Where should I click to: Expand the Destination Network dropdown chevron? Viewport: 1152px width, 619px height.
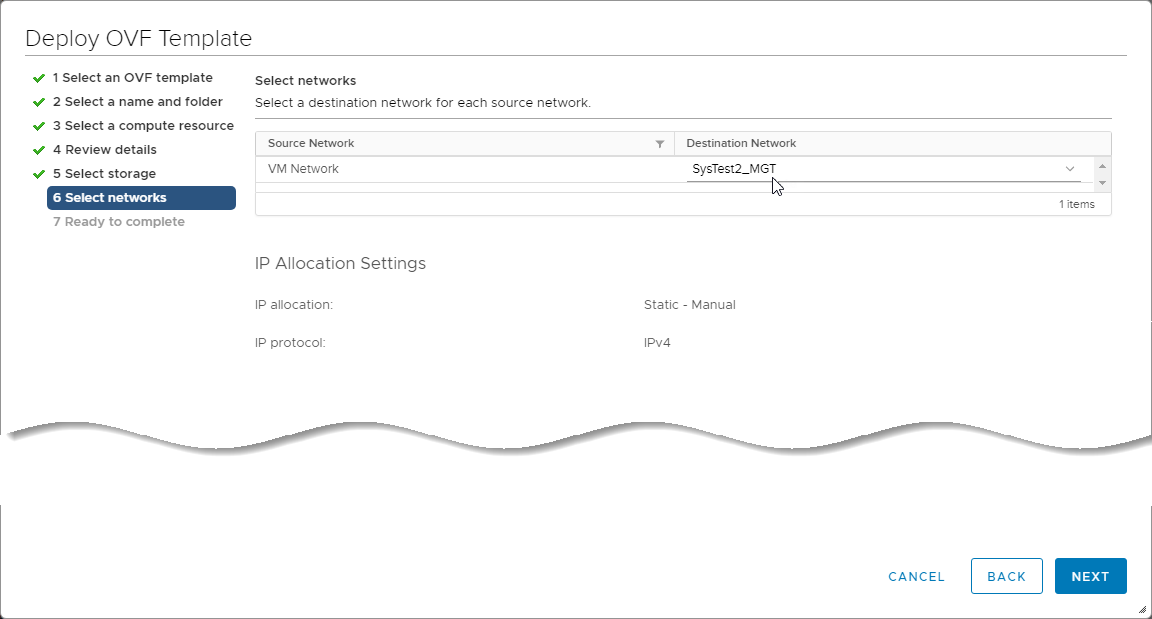coord(1070,169)
